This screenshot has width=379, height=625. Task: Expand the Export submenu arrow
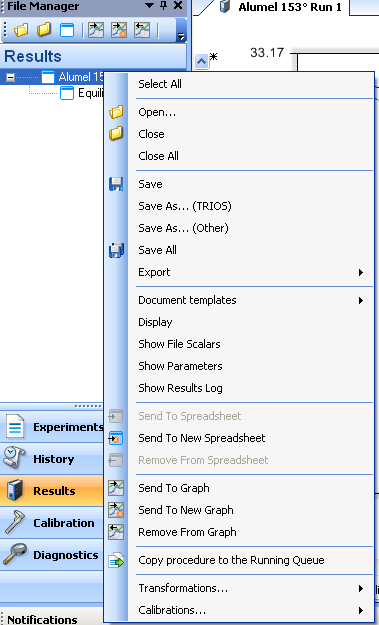361,273
